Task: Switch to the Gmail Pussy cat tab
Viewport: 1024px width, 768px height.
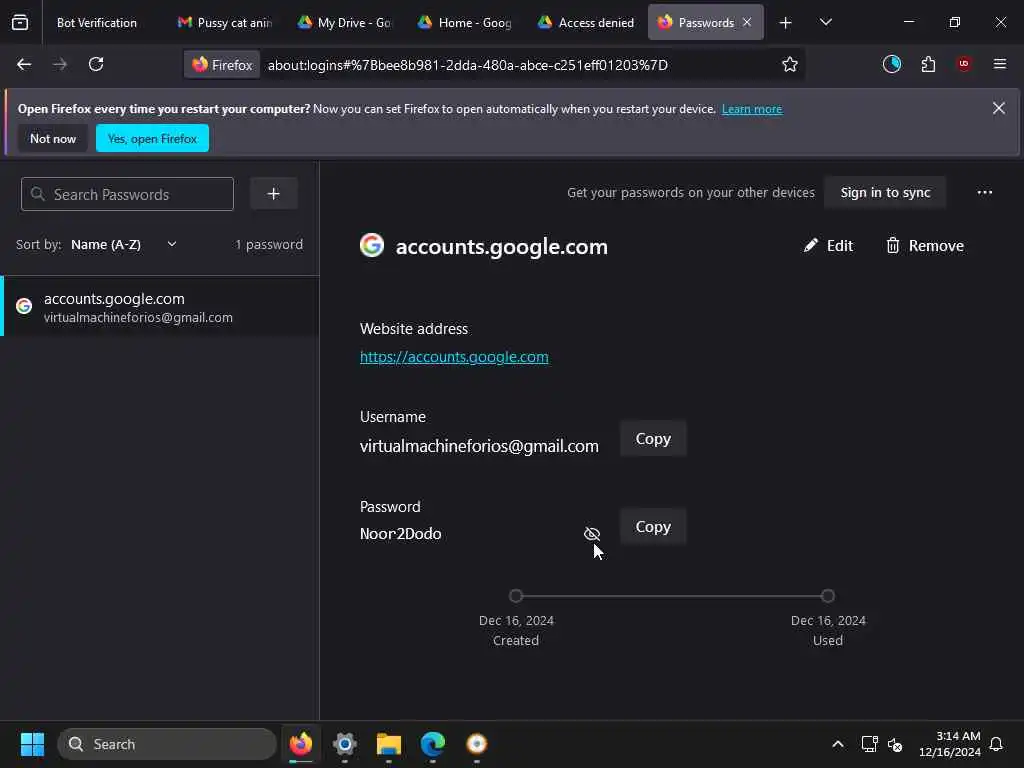Action: [225, 23]
